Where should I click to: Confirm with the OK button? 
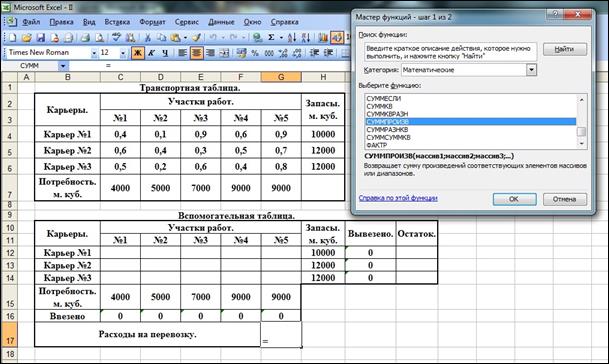[514, 199]
